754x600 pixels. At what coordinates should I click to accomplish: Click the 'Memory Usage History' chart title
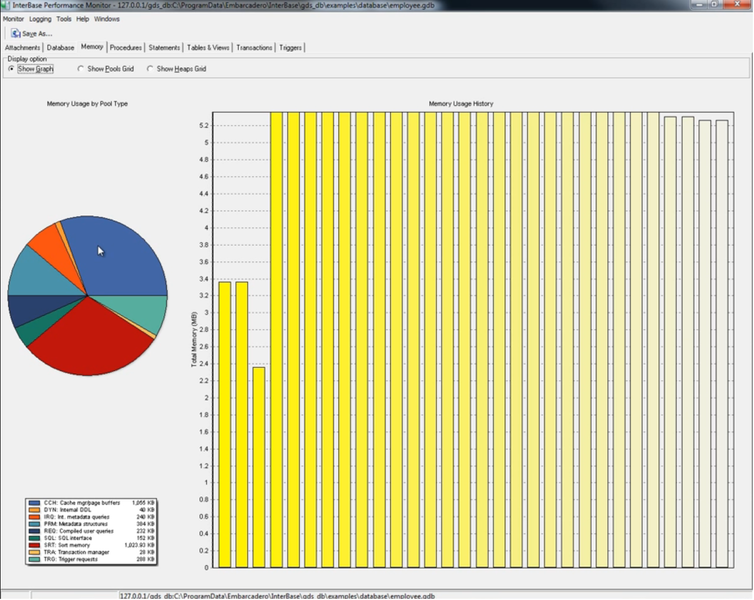(461, 103)
